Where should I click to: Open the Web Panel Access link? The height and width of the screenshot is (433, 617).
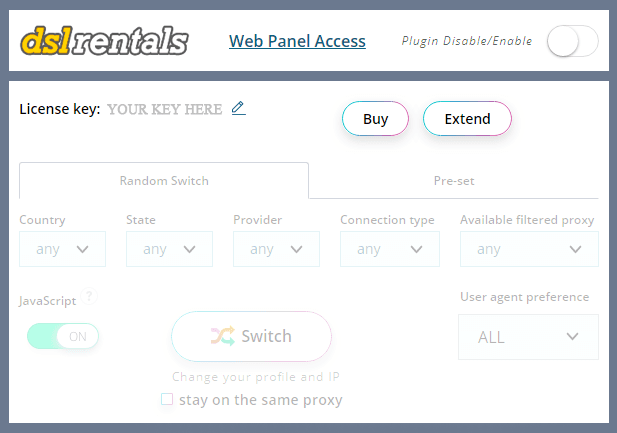point(297,41)
